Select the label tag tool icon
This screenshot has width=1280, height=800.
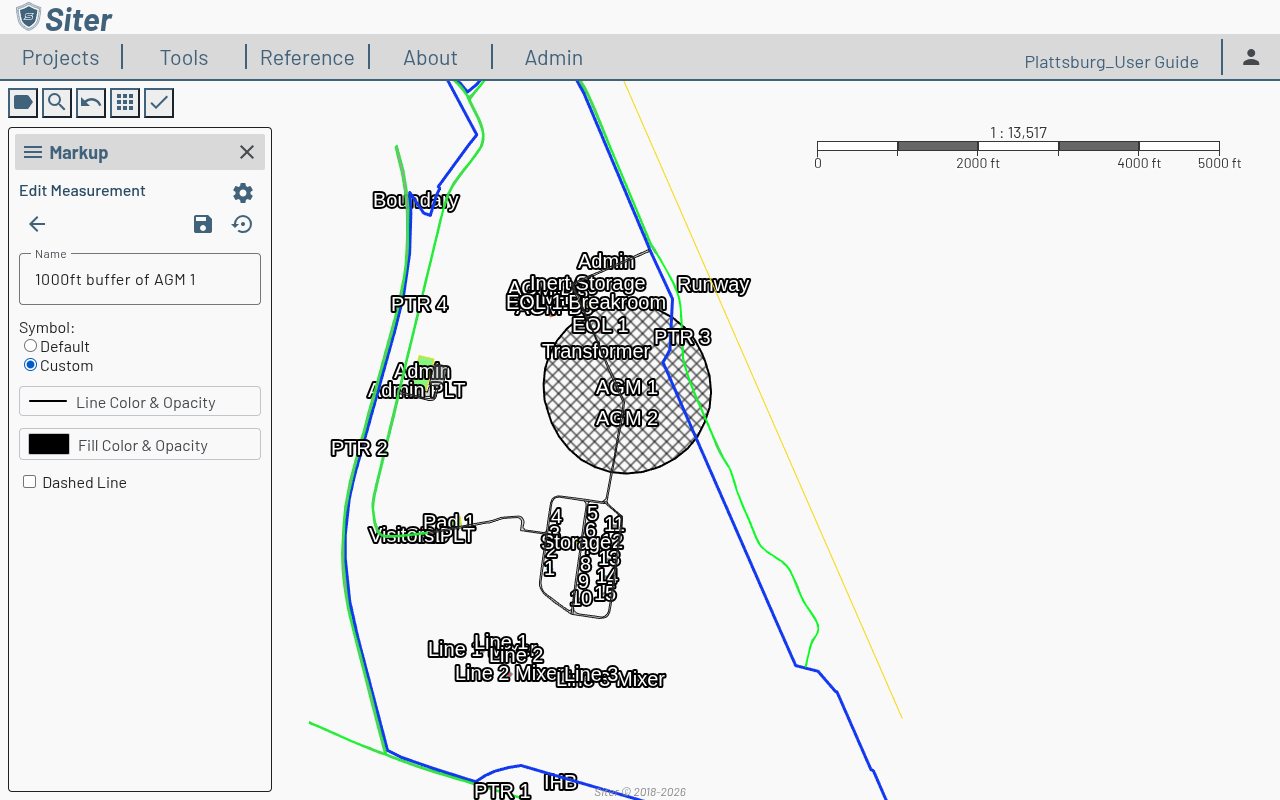point(23,102)
